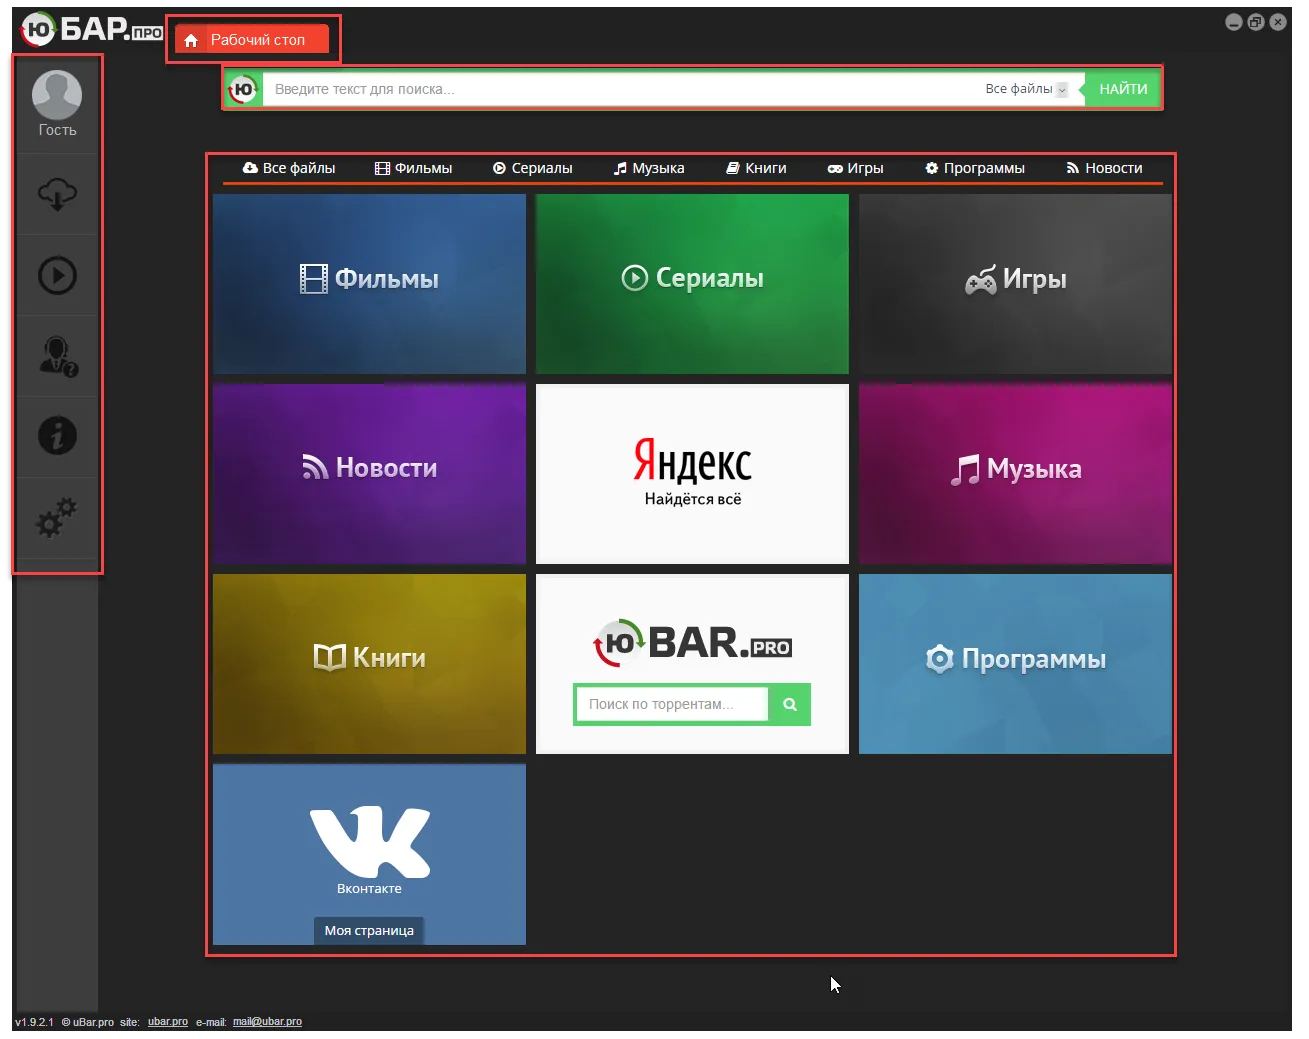Image resolution: width=1309 pixels, height=1039 pixels.
Task: Select the Фильмы category tab
Action: pos(413,168)
